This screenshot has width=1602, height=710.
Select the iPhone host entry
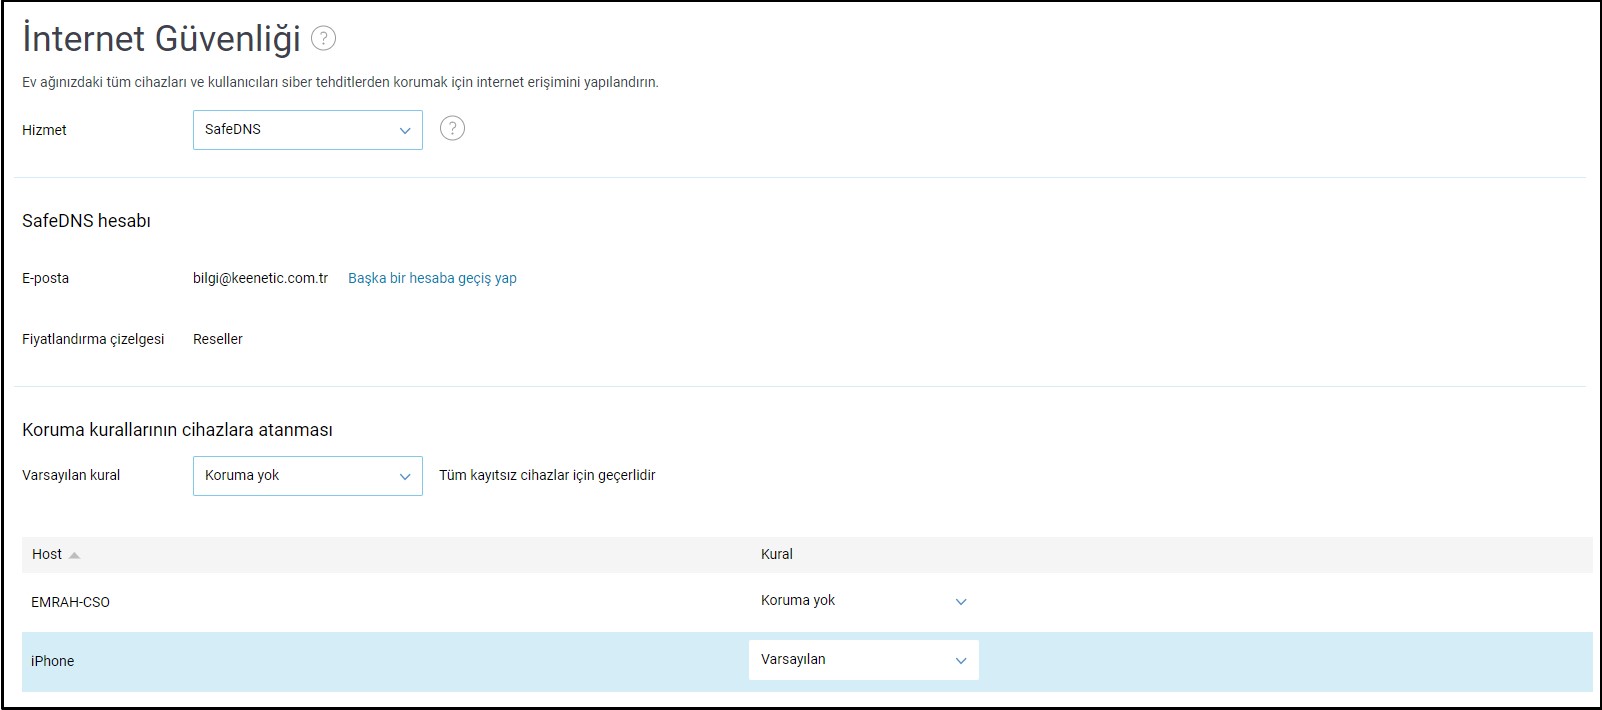coord(53,661)
